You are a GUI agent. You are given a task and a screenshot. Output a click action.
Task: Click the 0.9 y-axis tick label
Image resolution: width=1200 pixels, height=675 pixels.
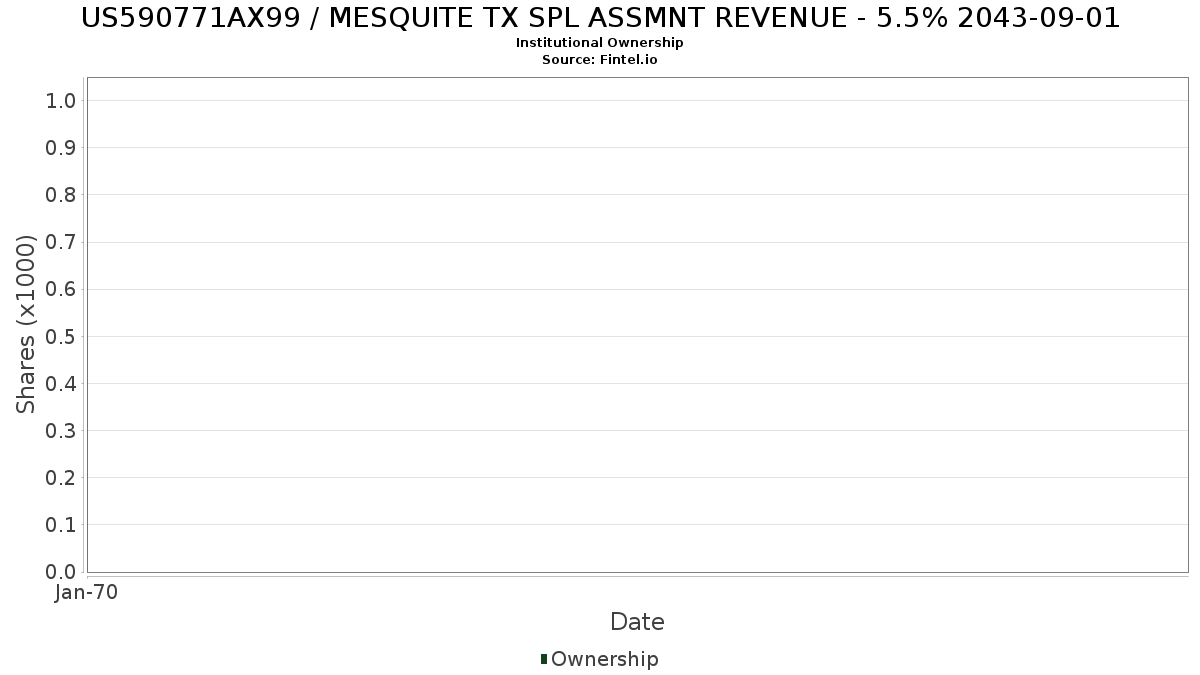click(x=61, y=147)
